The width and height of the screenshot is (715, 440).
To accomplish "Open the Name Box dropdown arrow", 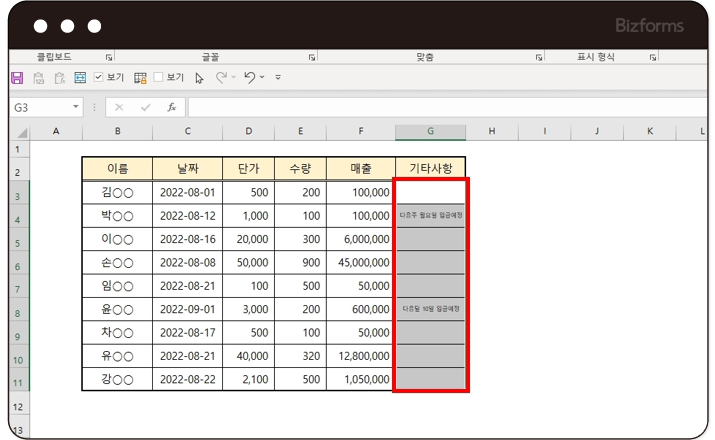I will pos(76,107).
